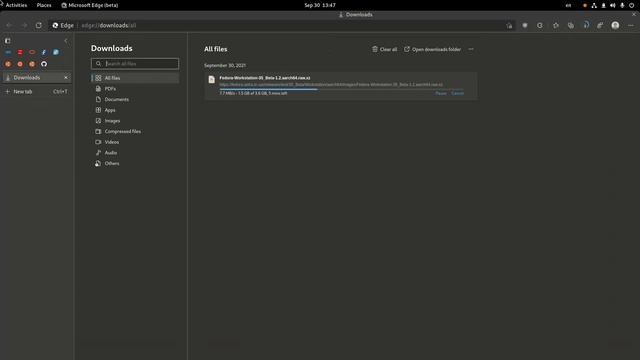Click the browser Forward arrow button

(x=24, y=25)
